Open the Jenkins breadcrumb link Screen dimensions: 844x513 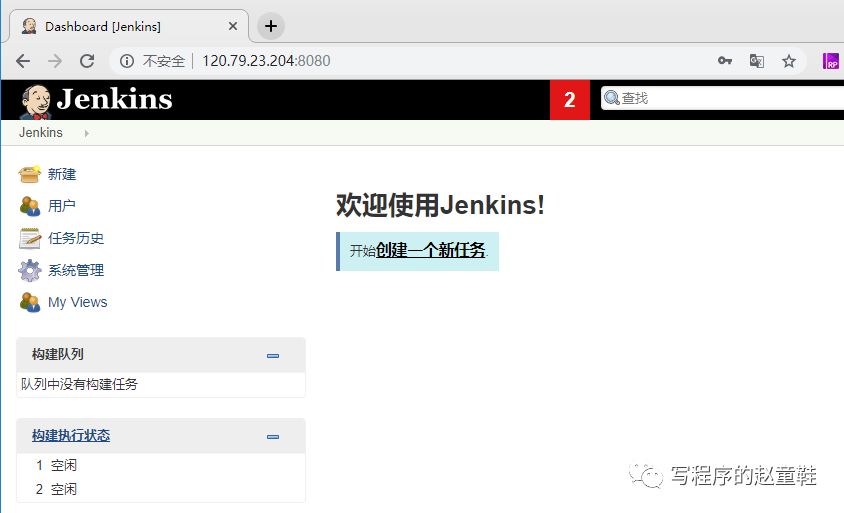click(x=41, y=132)
